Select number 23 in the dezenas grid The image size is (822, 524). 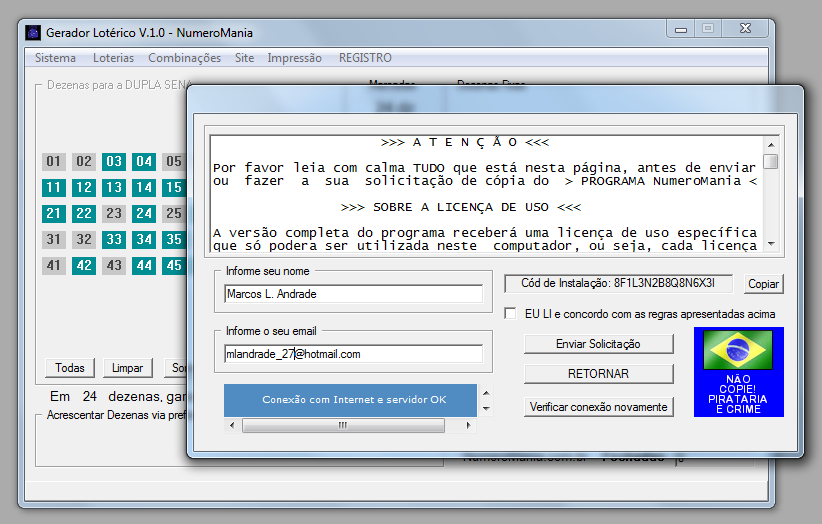pos(114,213)
